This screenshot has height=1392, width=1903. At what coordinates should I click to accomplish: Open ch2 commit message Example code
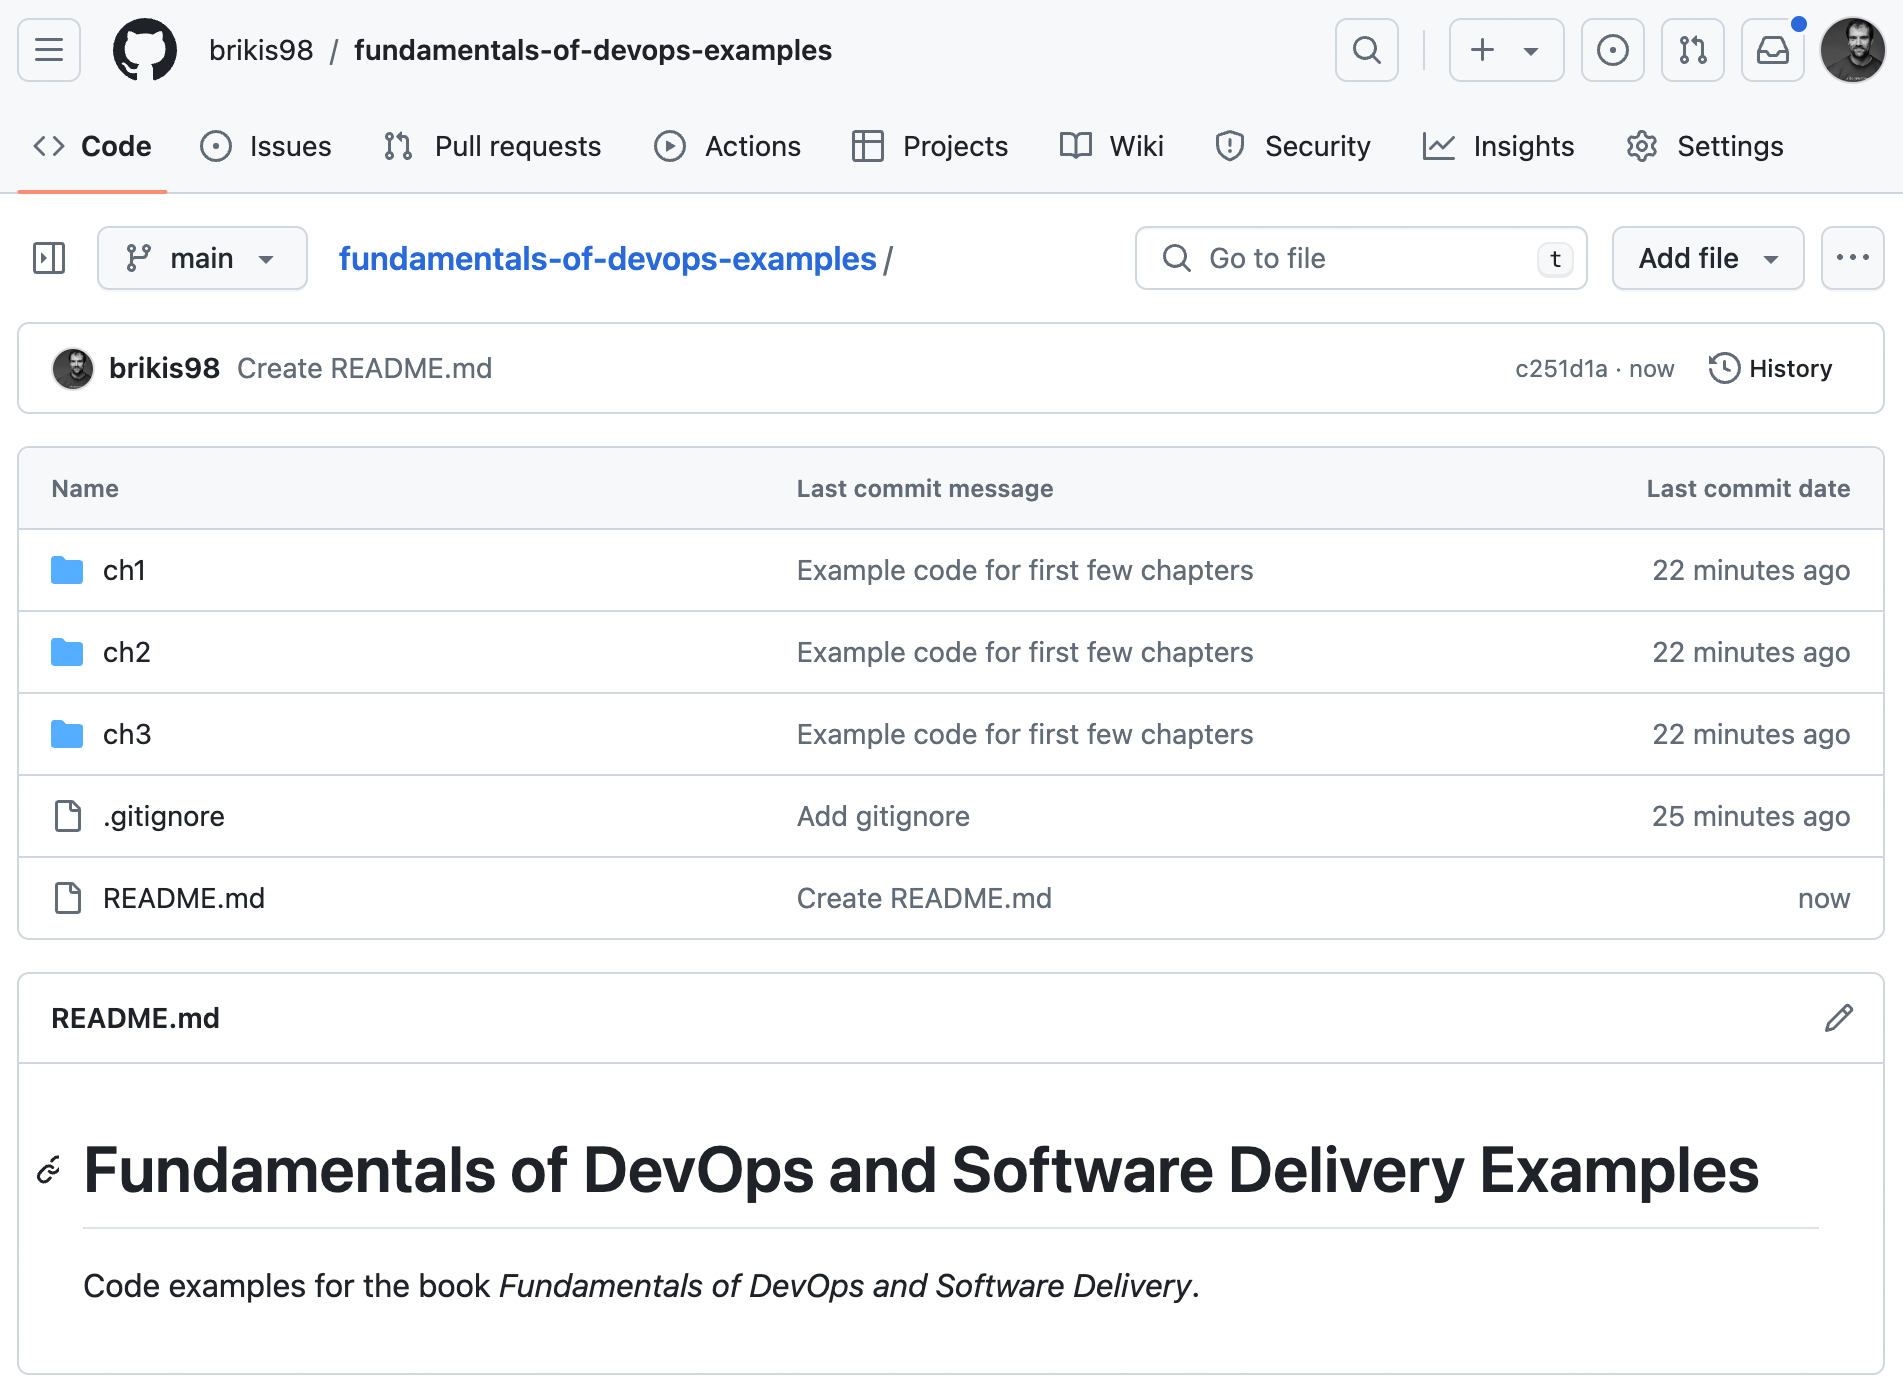click(x=1025, y=652)
